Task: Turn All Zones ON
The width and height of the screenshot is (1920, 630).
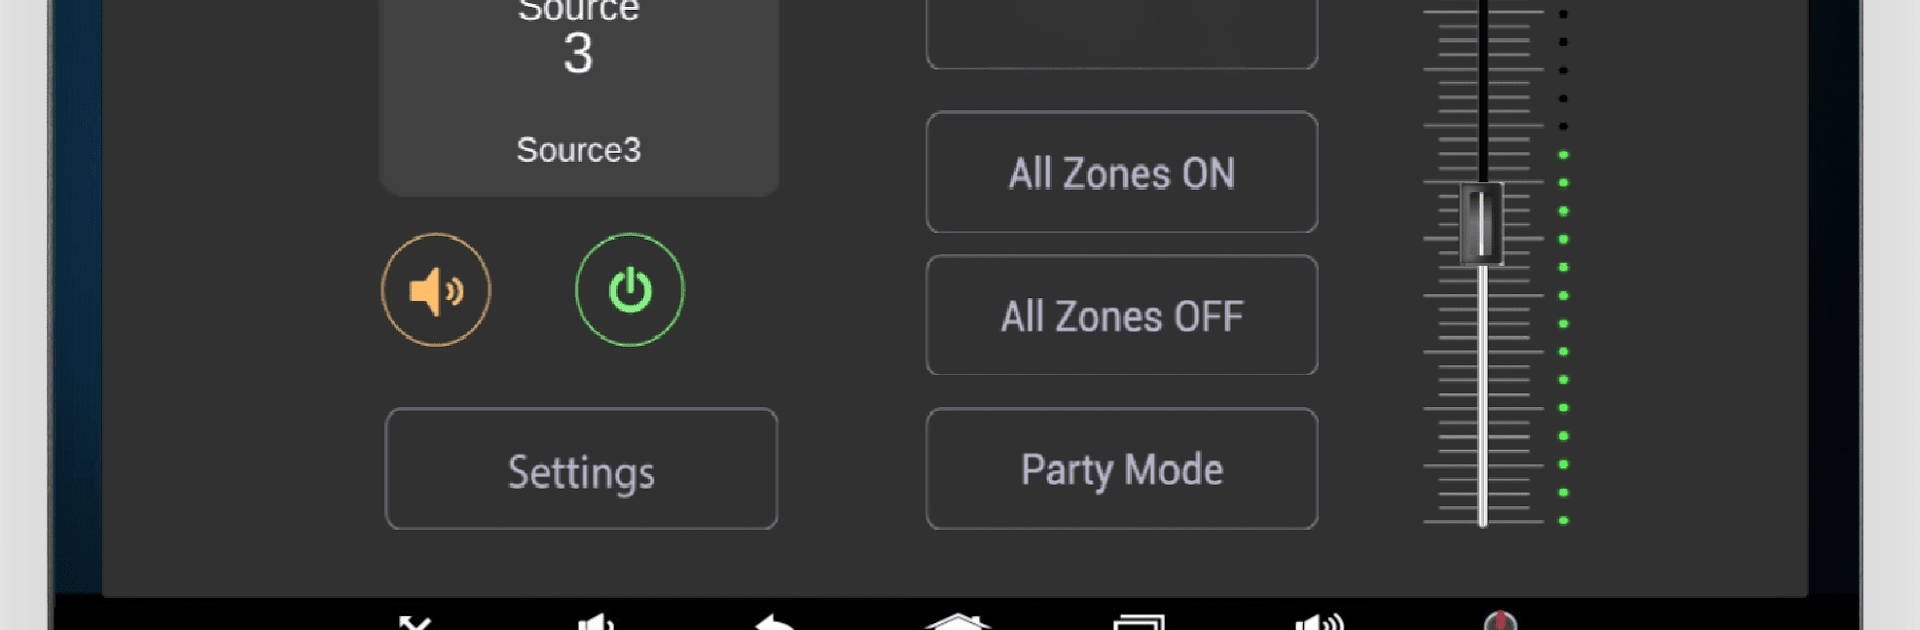Action: (1122, 172)
